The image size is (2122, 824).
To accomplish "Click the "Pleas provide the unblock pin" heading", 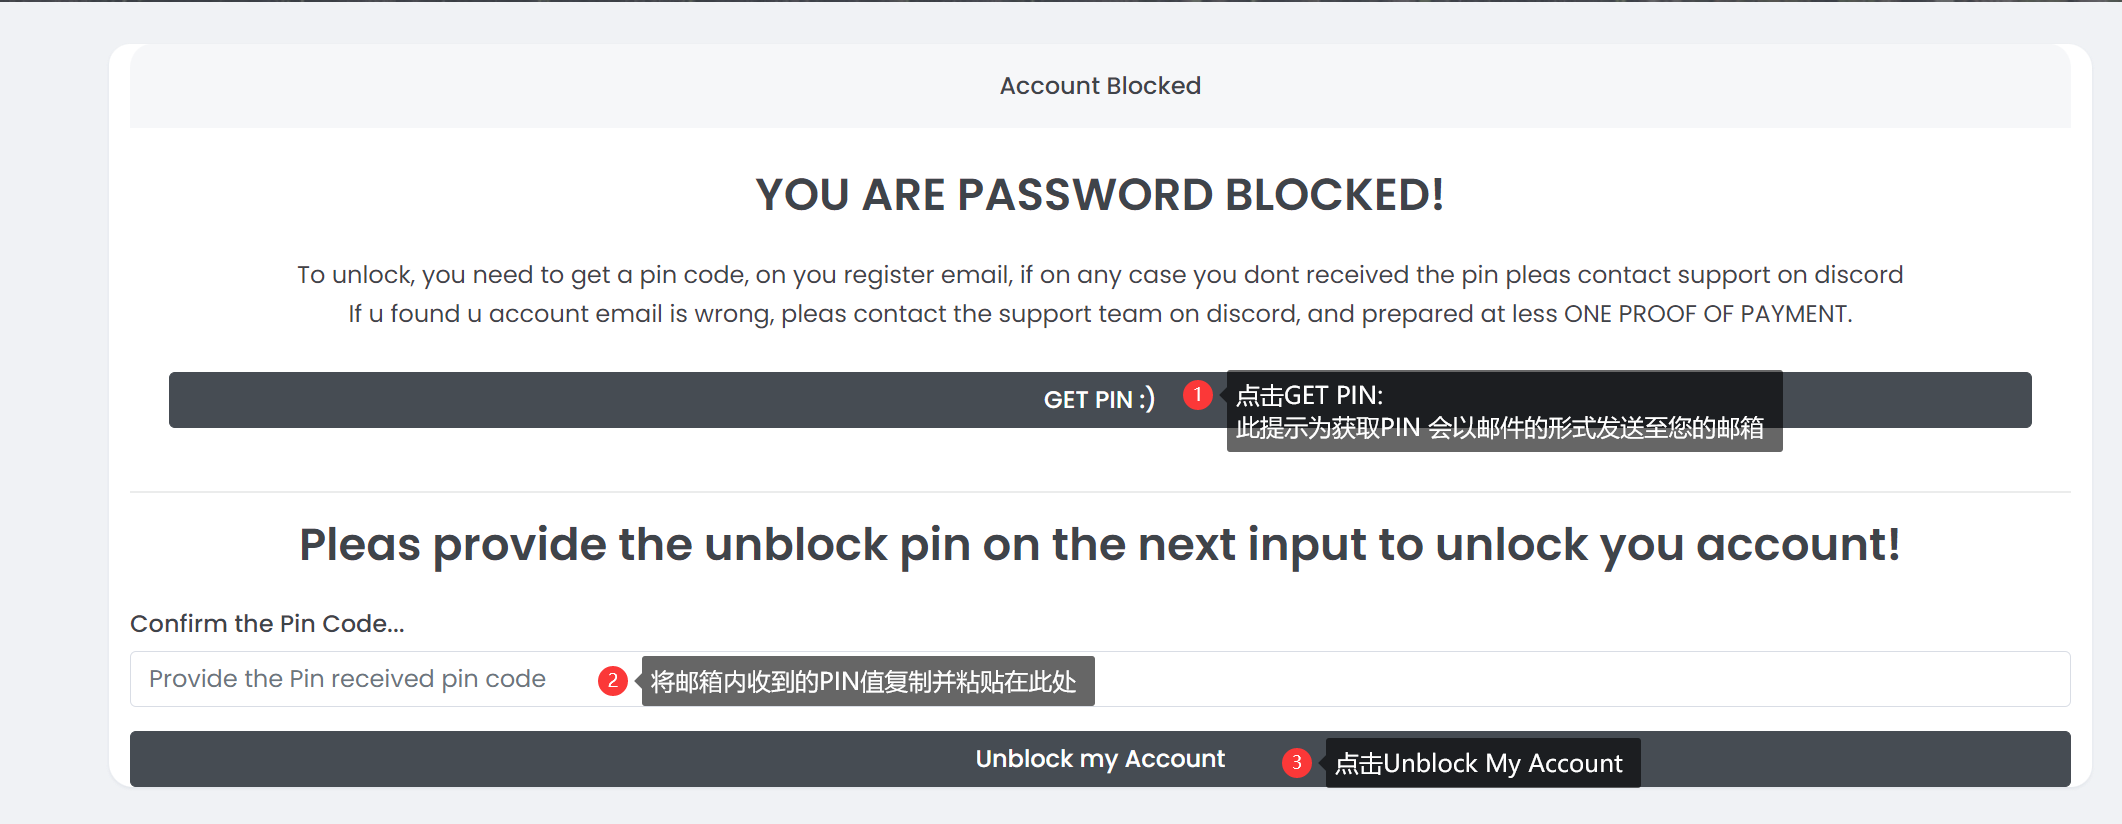I will coord(1100,546).
